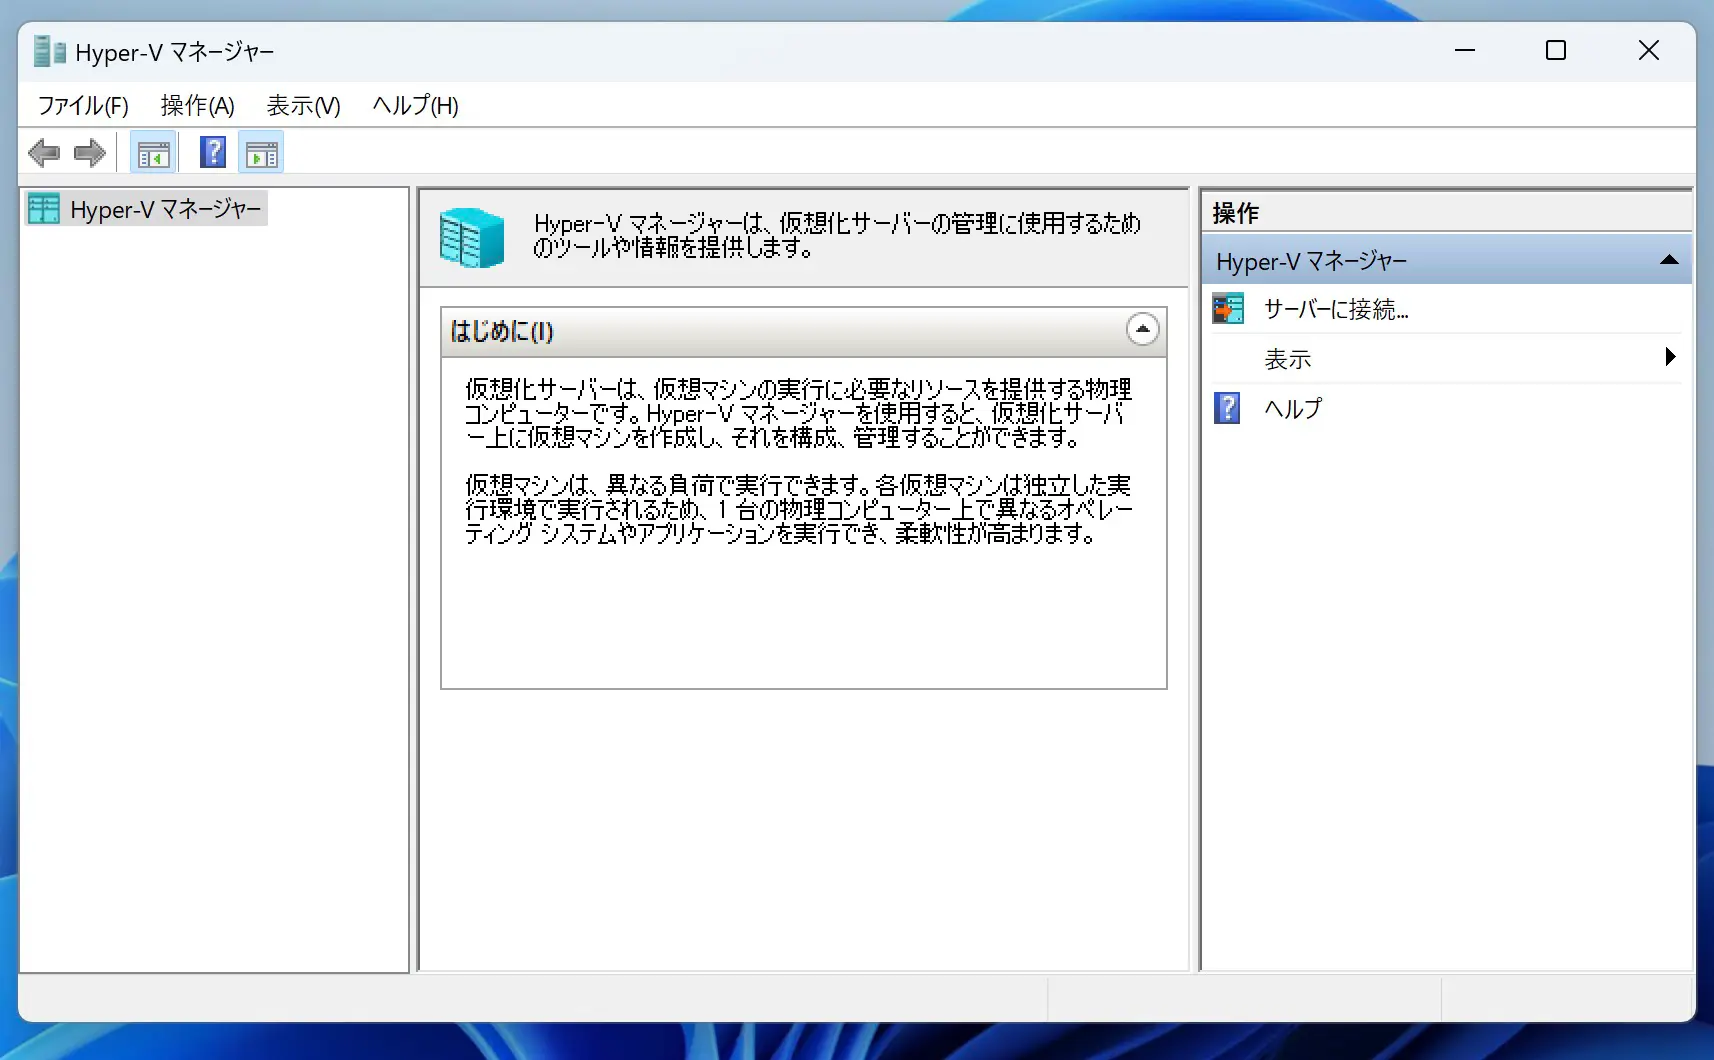Toggle the action pane visibility icon
Viewport: 1714px width, 1060px height.
click(x=261, y=152)
